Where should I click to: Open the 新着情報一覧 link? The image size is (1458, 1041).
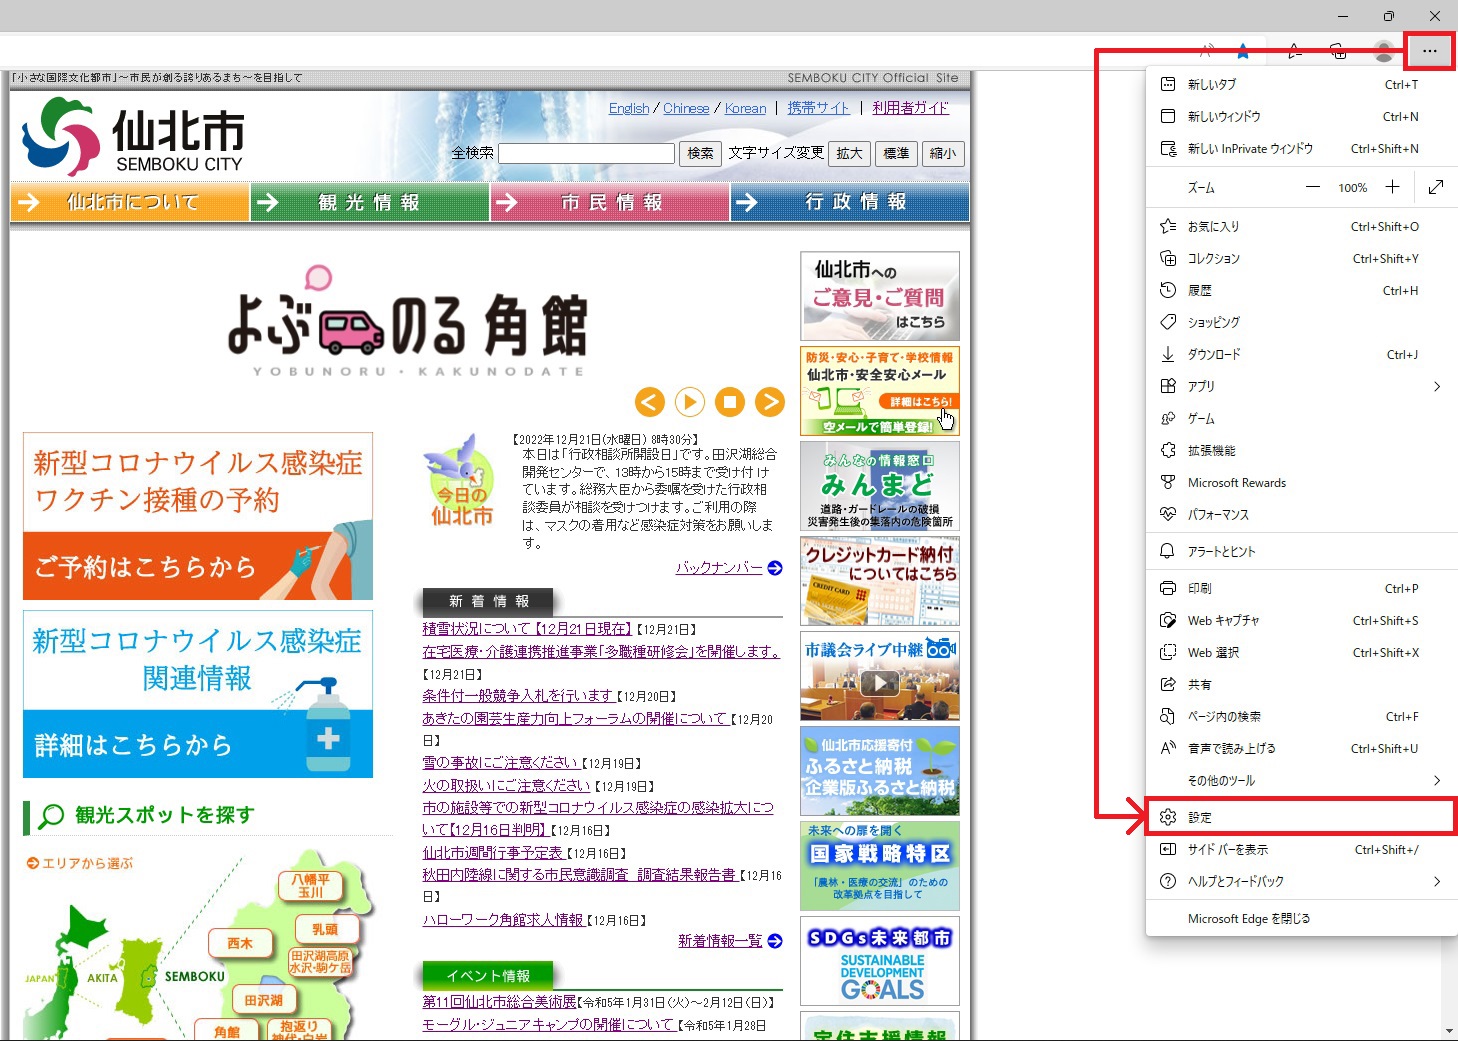tap(720, 941)
